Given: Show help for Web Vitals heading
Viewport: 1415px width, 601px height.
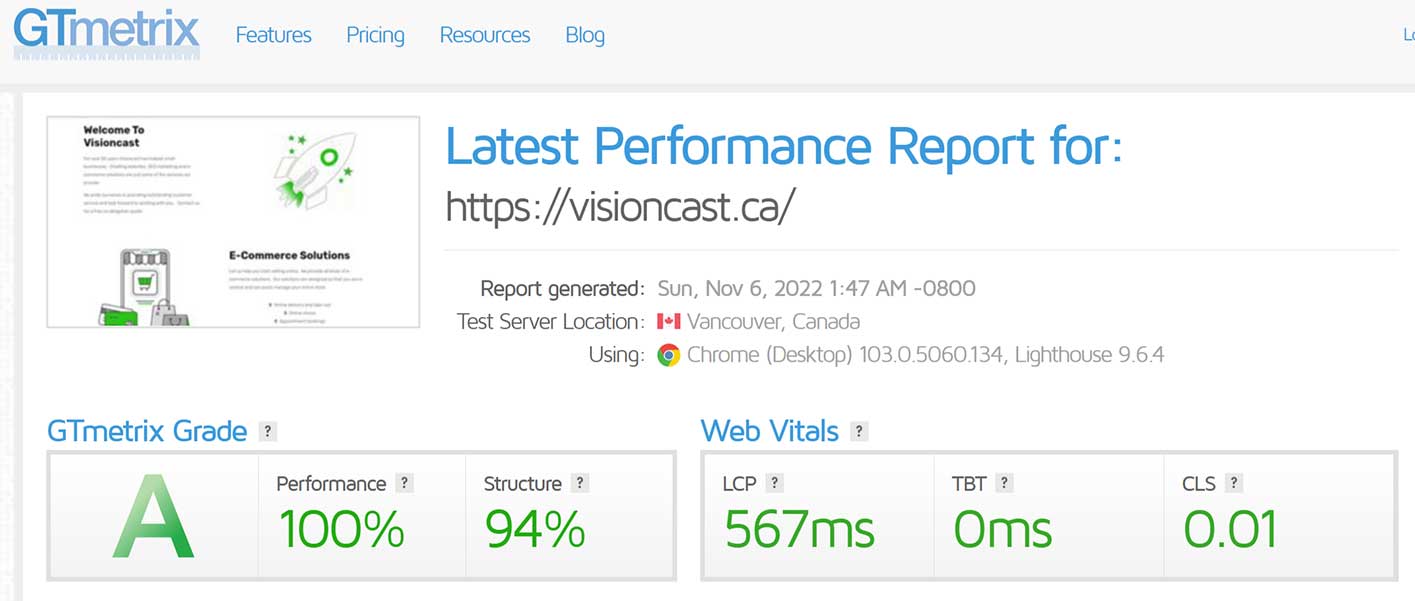Looking at the screenshot, I should [x=859, y=432].
